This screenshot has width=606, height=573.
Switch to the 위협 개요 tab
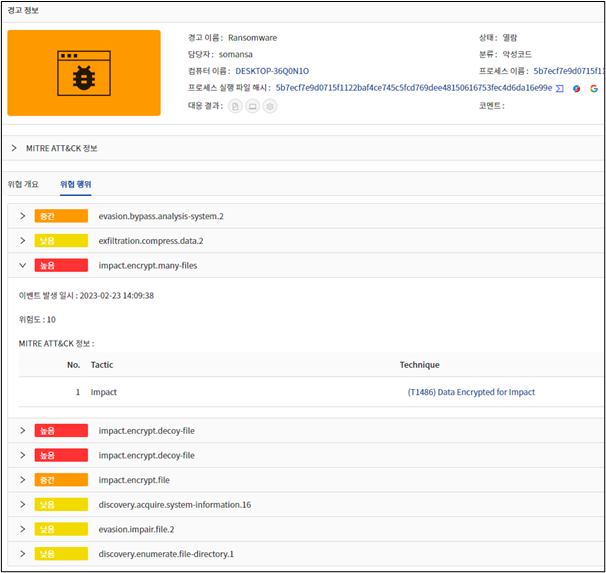click(x=23, y=184)
